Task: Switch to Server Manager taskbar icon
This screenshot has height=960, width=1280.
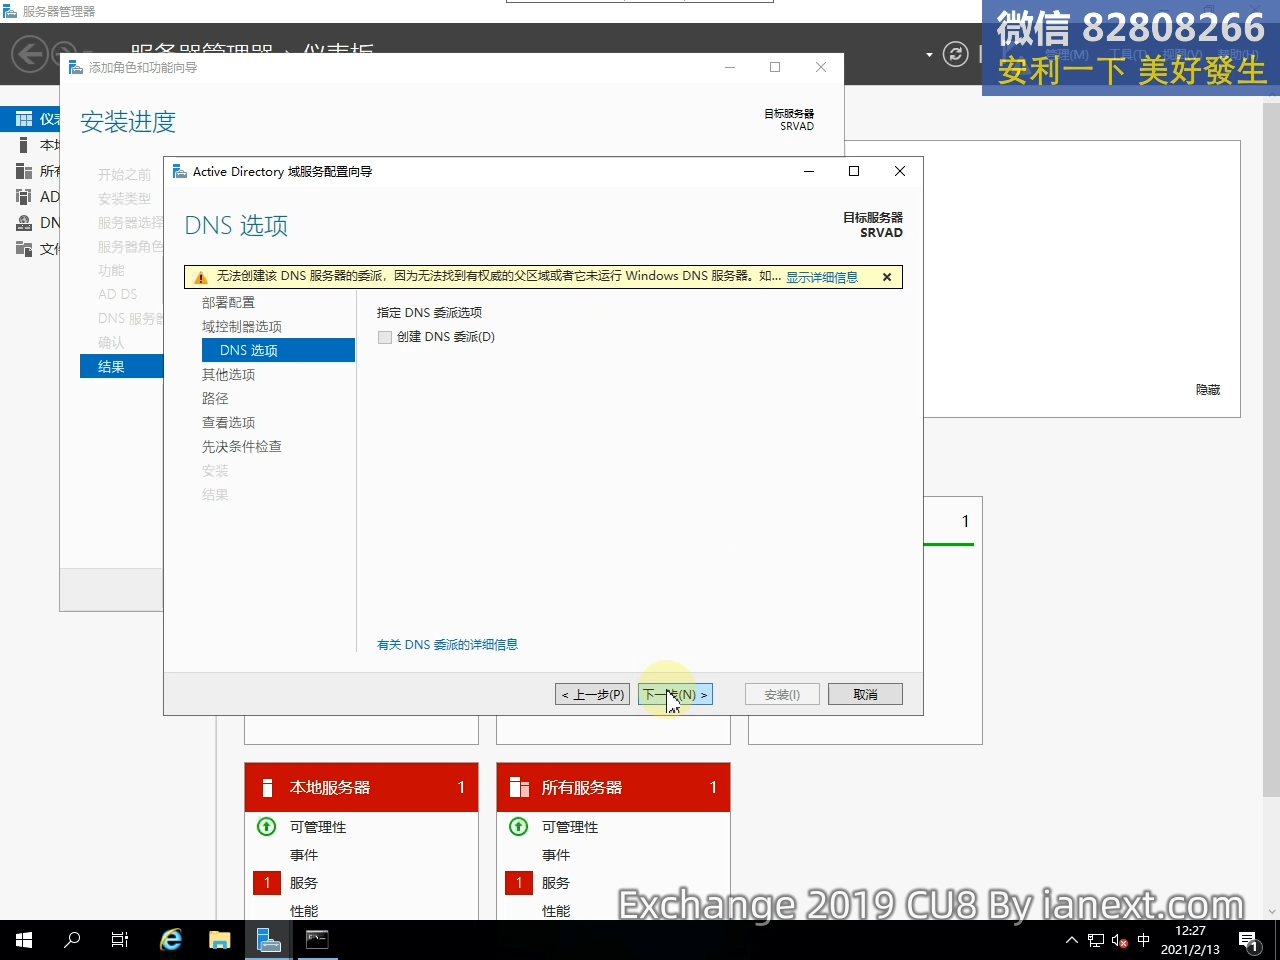Action: click(x=268, y=940)
